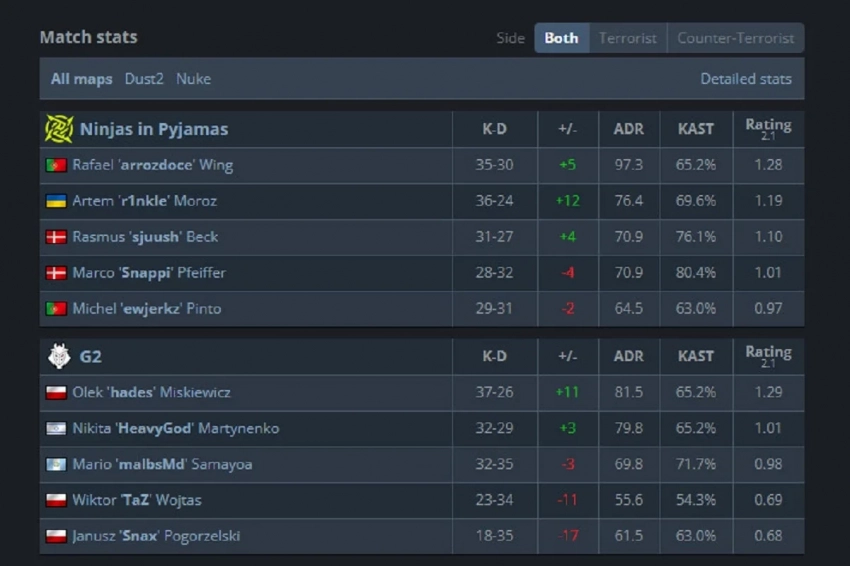This screenshot has height=566, width=850.
Task: Open Rafael 'arrozdoce' Wing player profile
Action: tap(152, 165)
